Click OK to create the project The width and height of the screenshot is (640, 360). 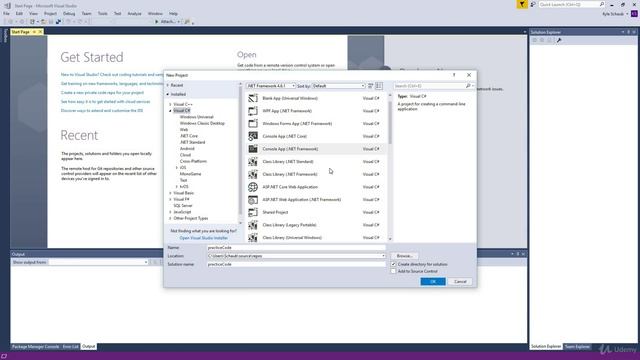433,282
